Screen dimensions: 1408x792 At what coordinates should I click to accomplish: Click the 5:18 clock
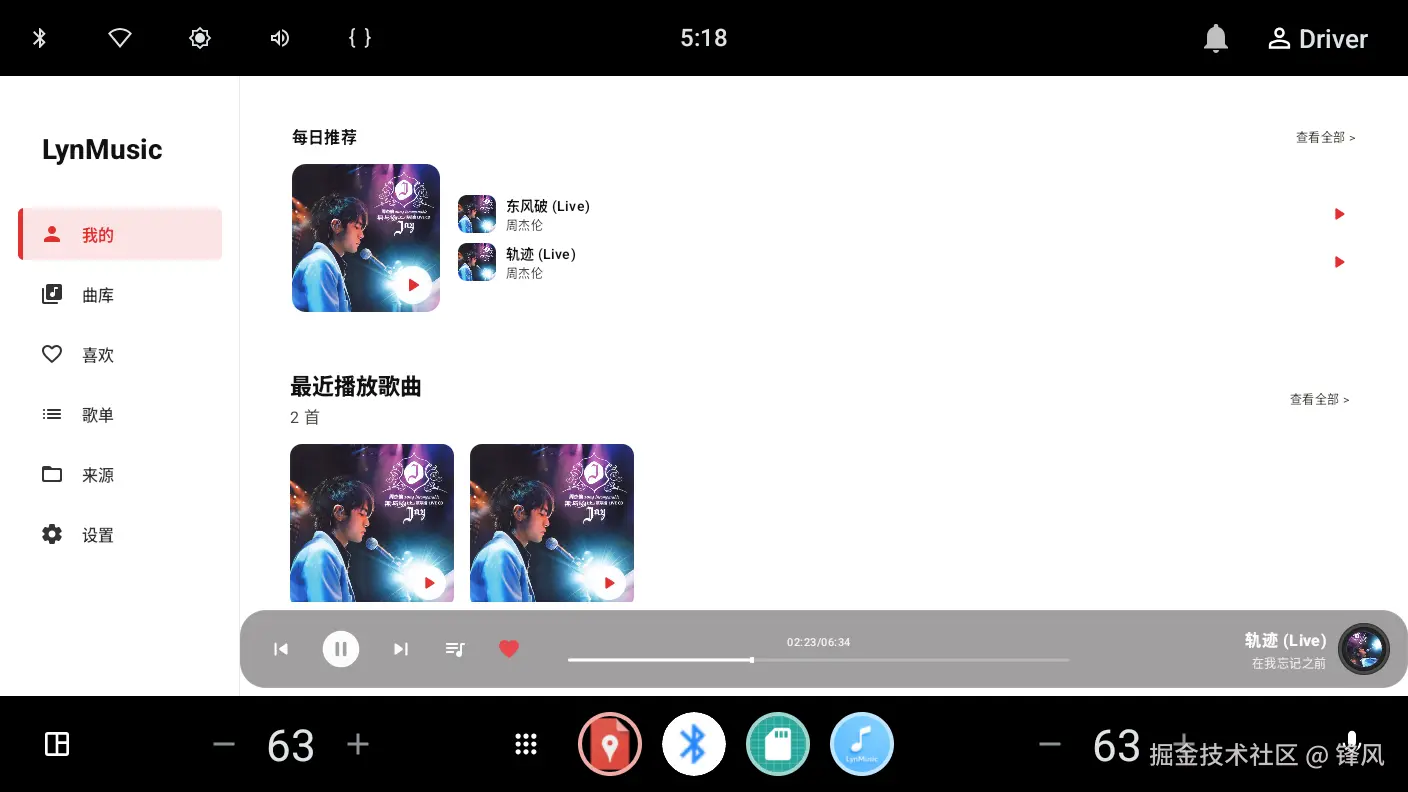(704, 38)
